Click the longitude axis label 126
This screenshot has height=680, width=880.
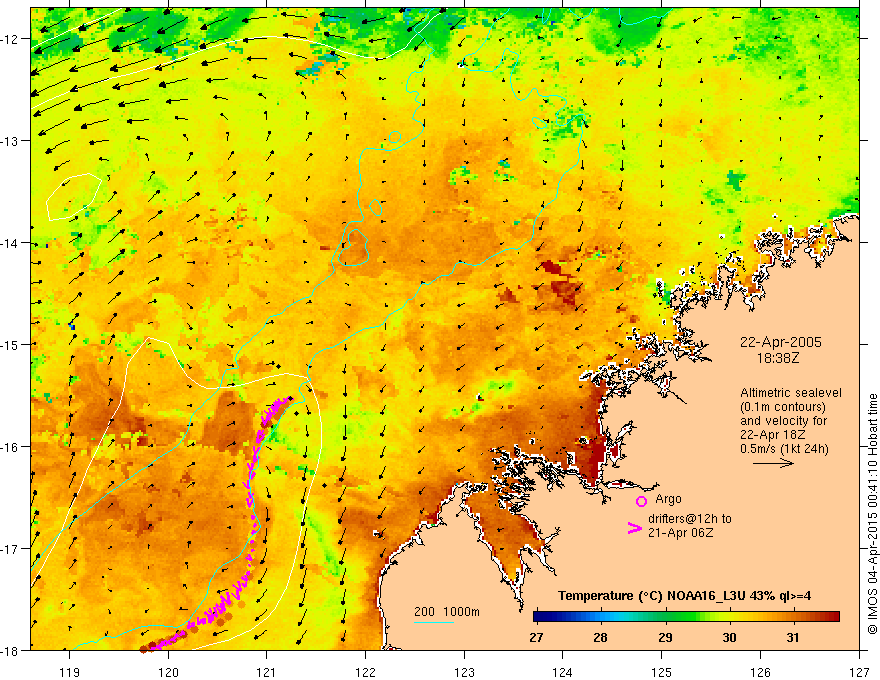click(x=760, y=672)
